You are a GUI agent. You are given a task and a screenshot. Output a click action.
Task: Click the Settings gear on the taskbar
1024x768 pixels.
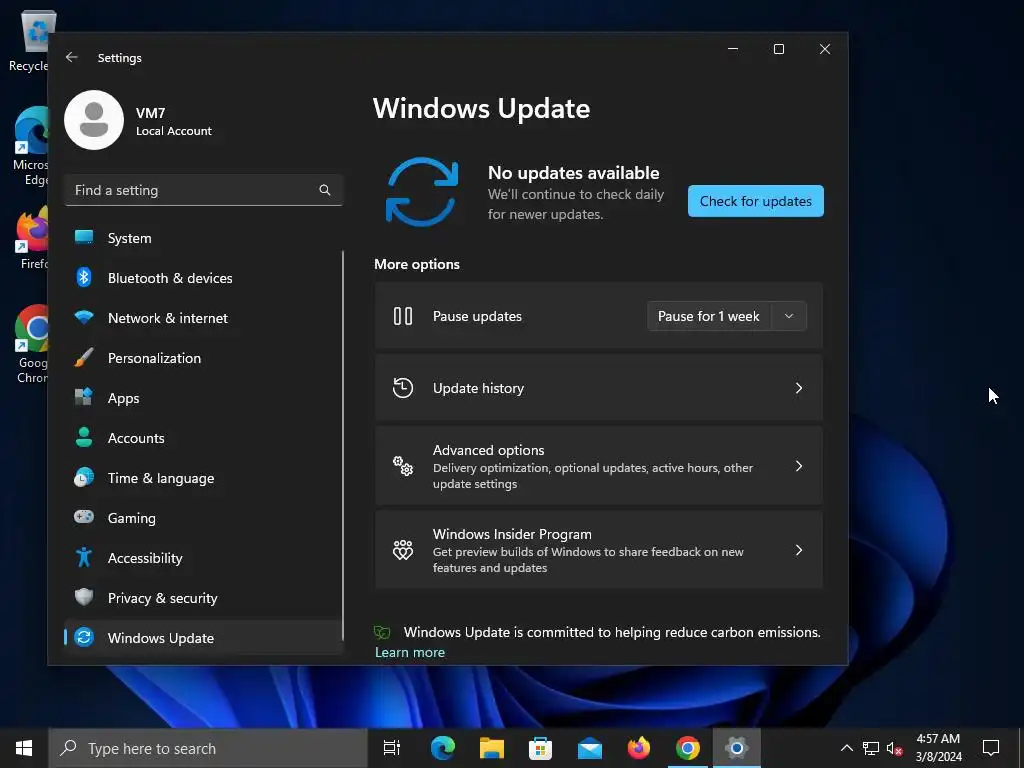[736, 748]
